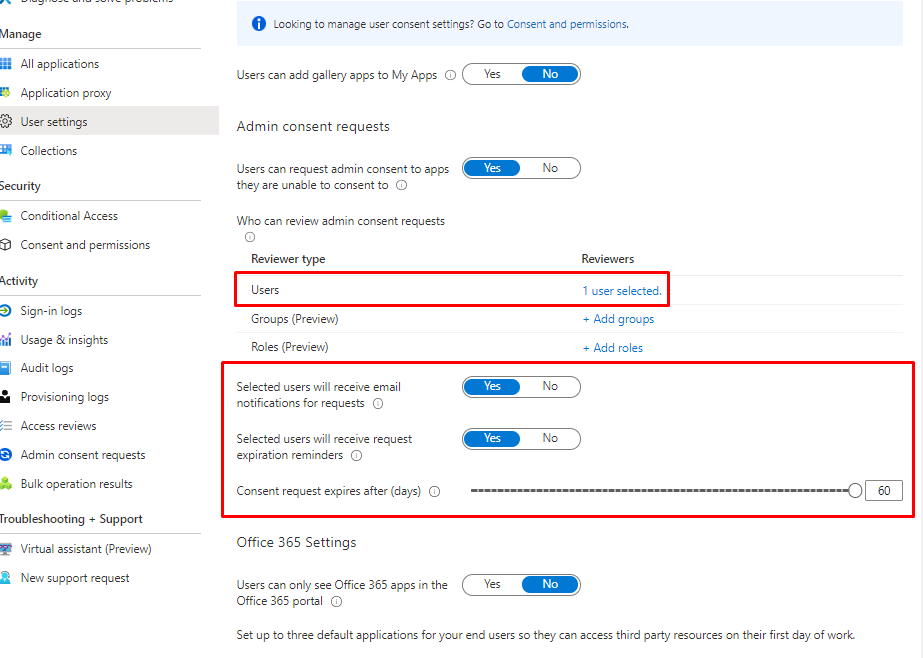Screen dimensions: 923x658
Task: Click the Application proxy icon
Action: 6,93
